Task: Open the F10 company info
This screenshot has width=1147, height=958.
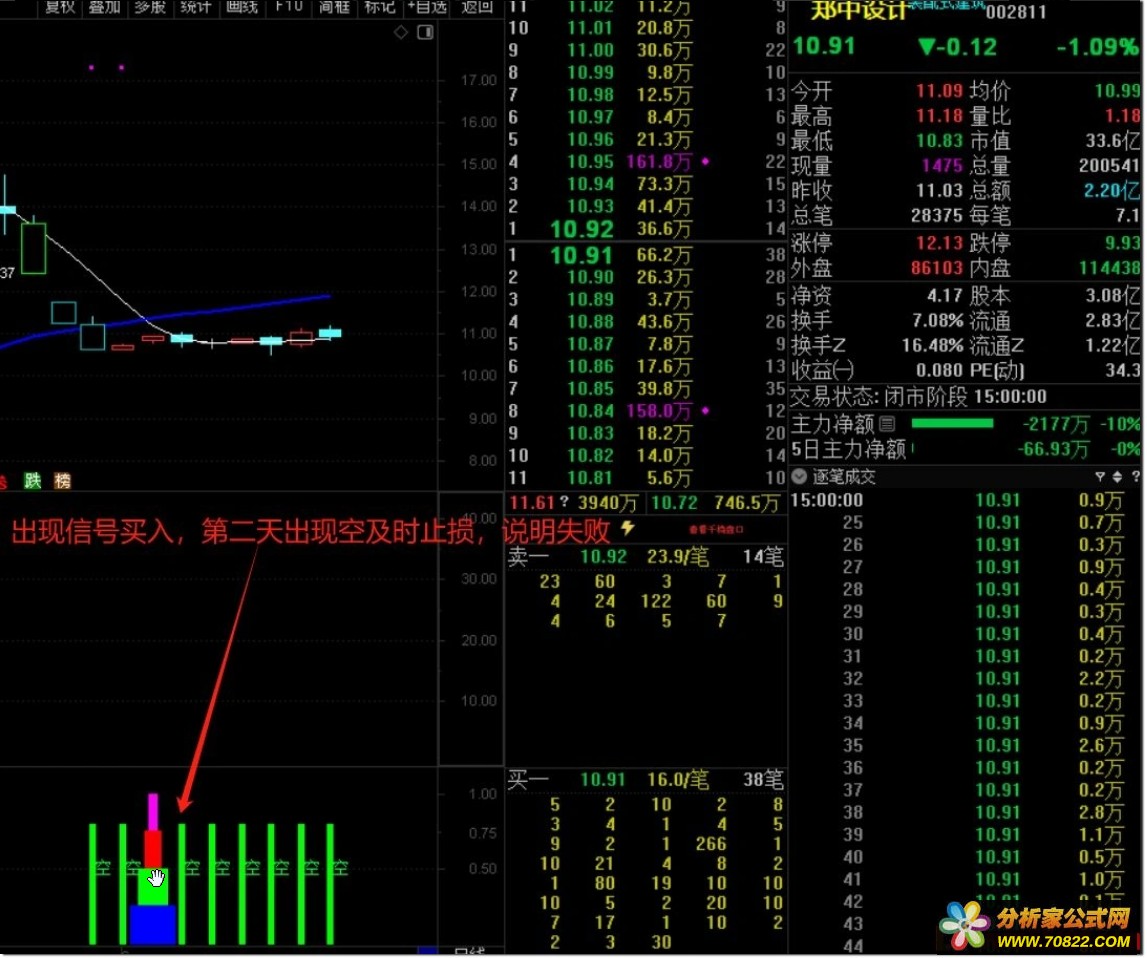Action: click(289, 7)
